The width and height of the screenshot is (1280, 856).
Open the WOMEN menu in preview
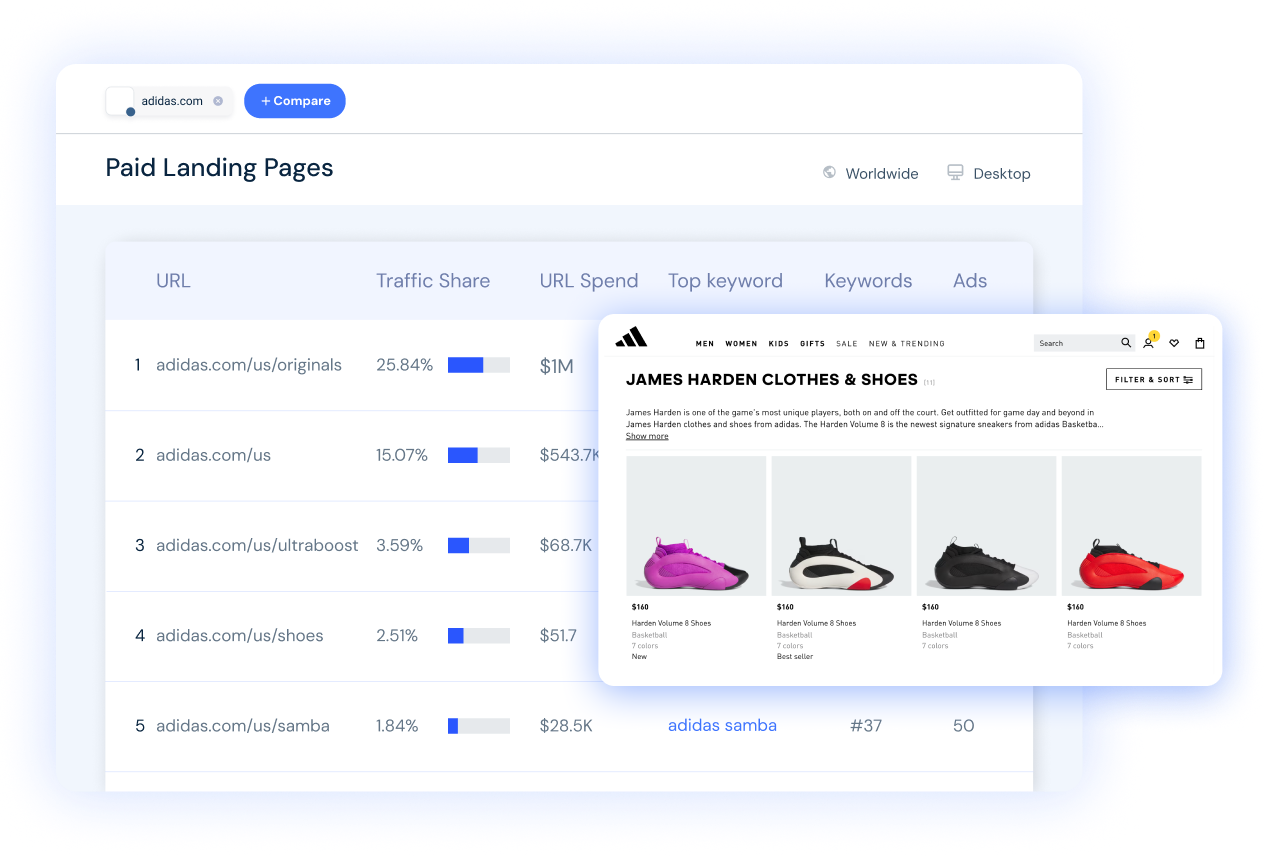[741, 343]
